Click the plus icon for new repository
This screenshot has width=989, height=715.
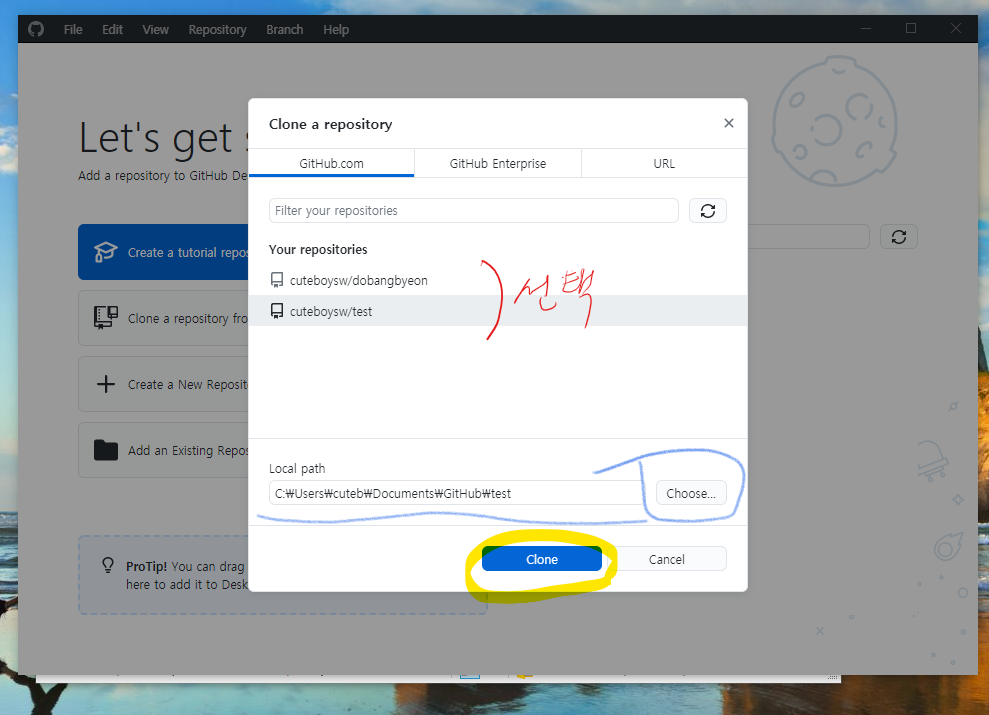point(106,384)
